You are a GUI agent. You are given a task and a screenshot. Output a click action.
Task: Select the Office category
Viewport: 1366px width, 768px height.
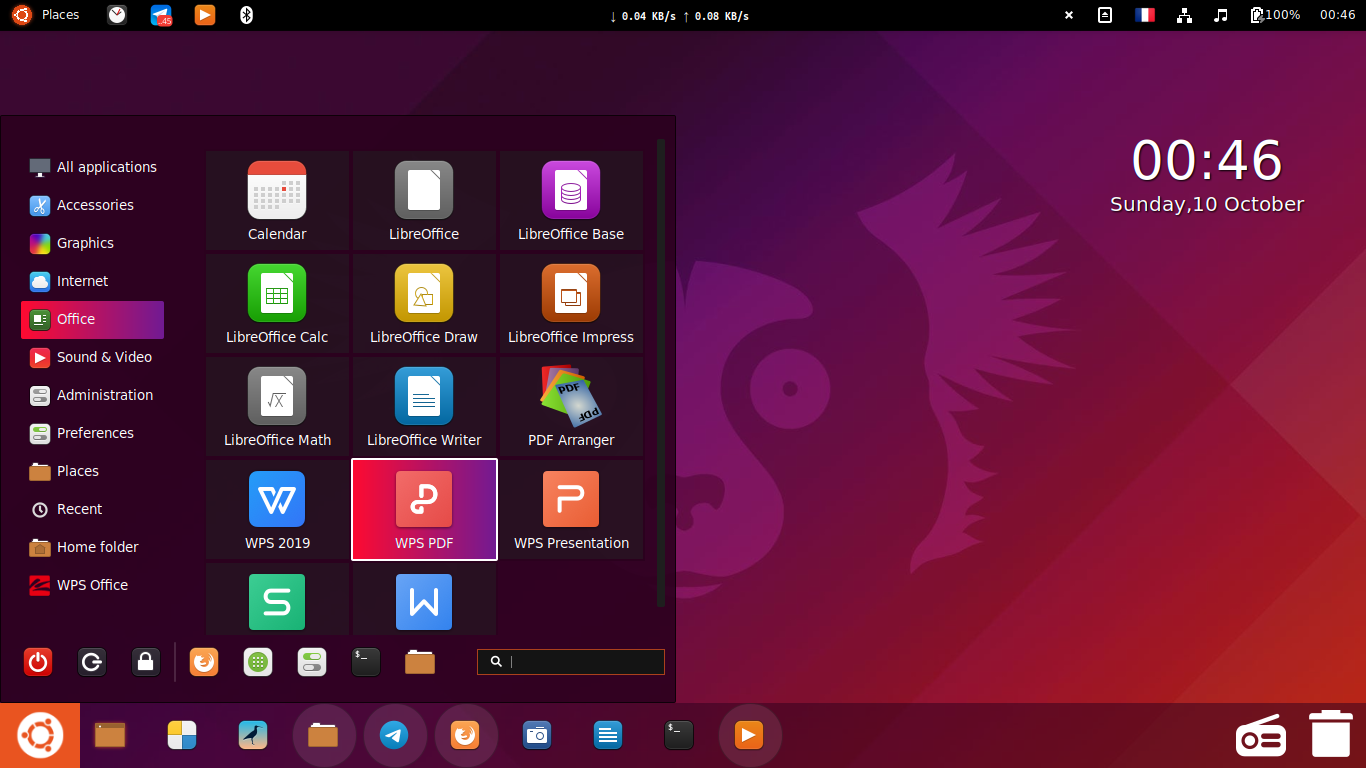click(92, 320)
